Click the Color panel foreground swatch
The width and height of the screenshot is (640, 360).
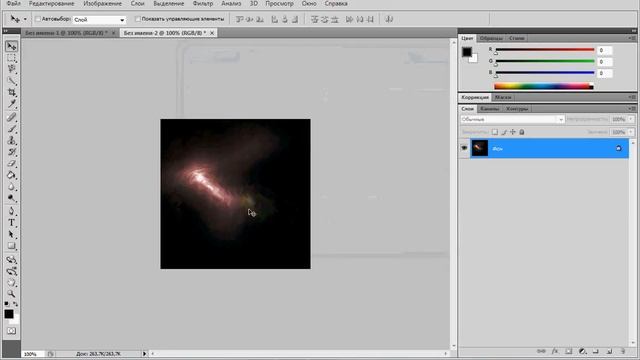467,52
